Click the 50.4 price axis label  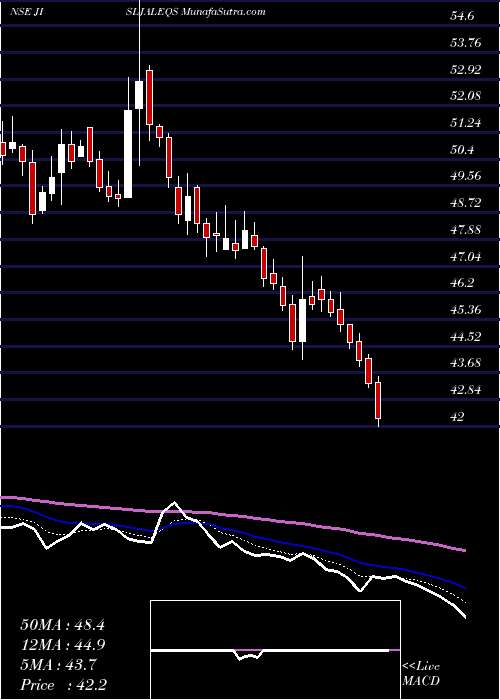tap(463, 149)
